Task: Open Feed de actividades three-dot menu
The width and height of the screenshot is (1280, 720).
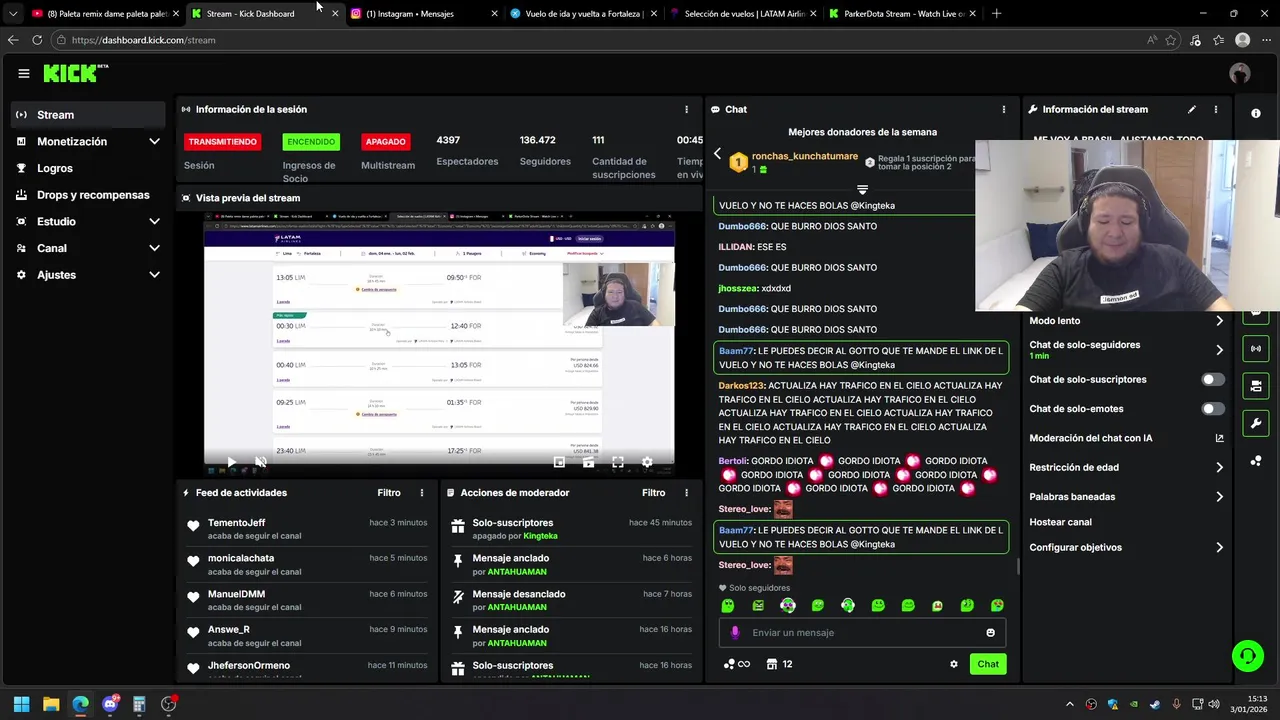Action: pos(422,493)
